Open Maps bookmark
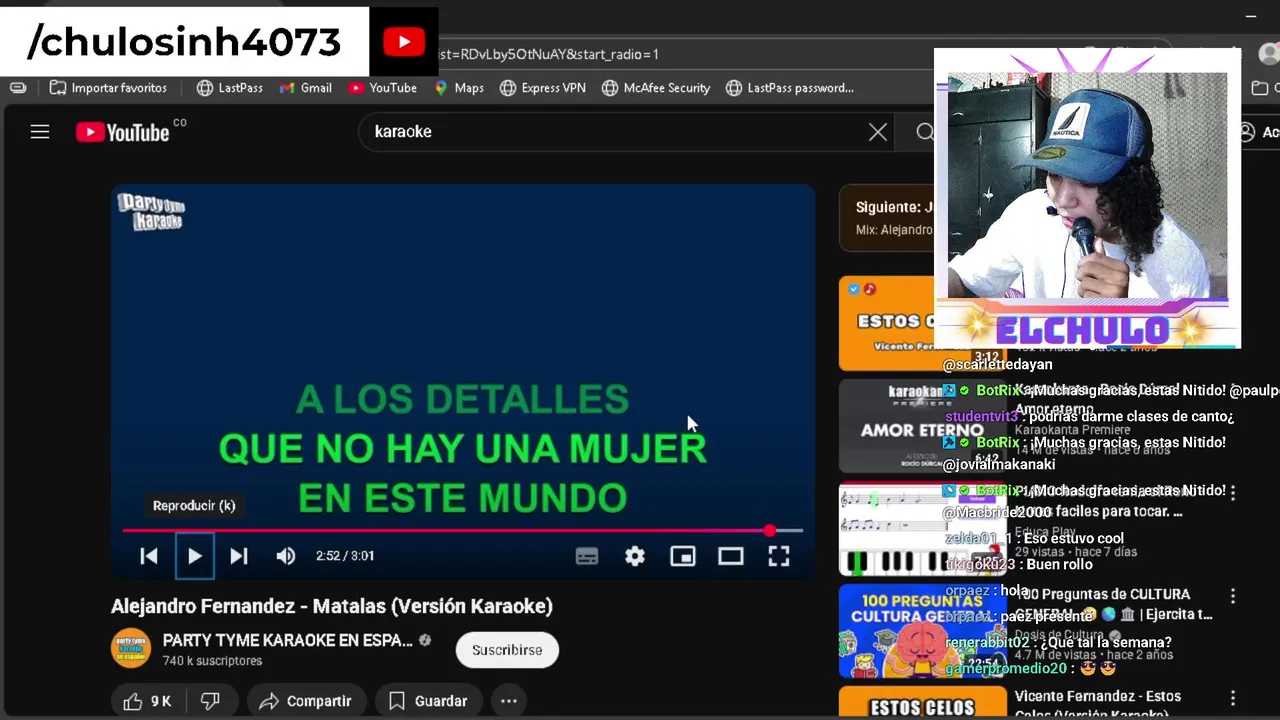 (x=459, y=88)
